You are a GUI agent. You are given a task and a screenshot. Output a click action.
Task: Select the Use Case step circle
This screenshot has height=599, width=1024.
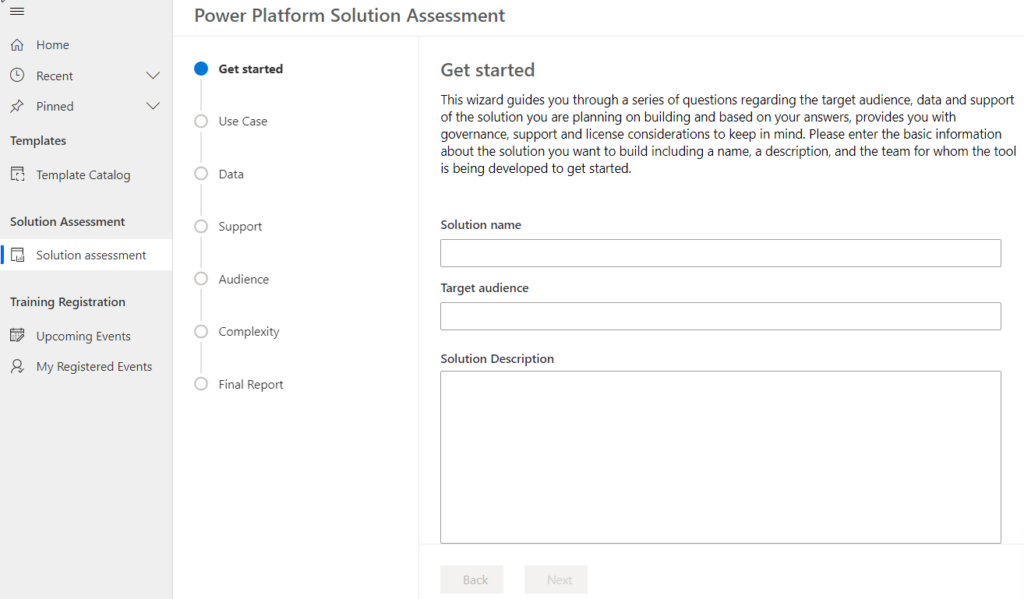coord(201,121)
